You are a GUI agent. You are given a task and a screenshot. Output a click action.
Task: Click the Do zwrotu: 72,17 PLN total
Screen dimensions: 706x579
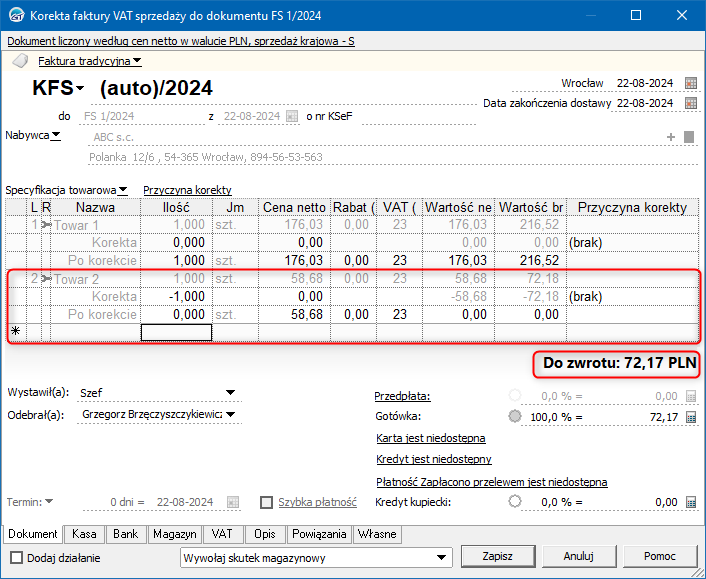(x=620, y=363)
